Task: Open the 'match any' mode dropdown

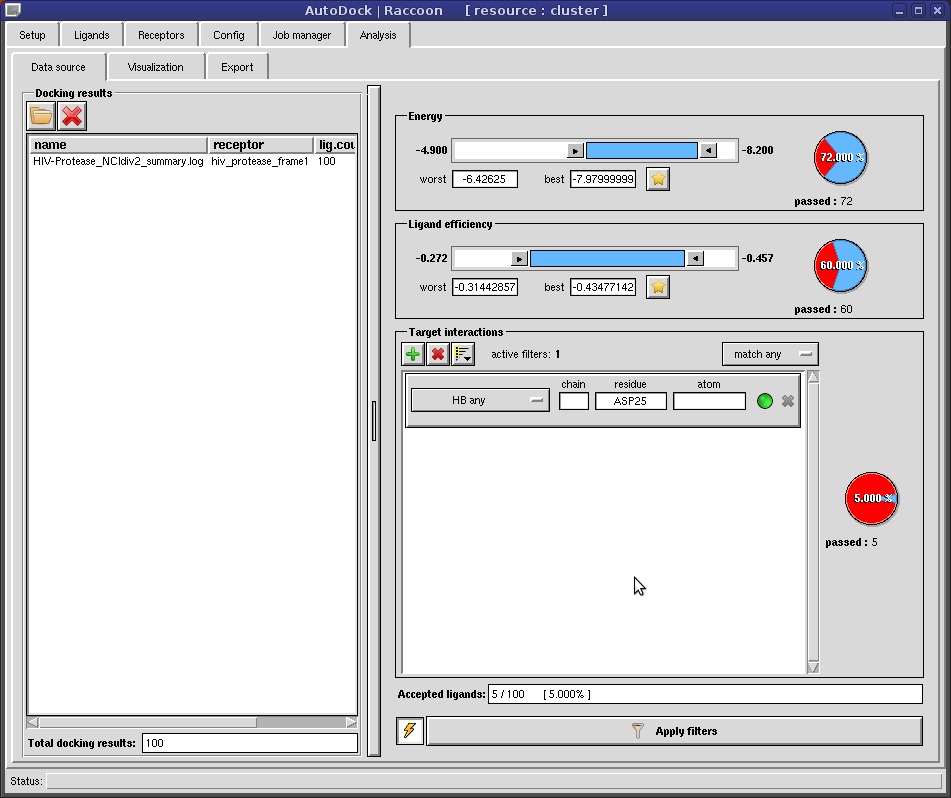Action: pos(770,354)
